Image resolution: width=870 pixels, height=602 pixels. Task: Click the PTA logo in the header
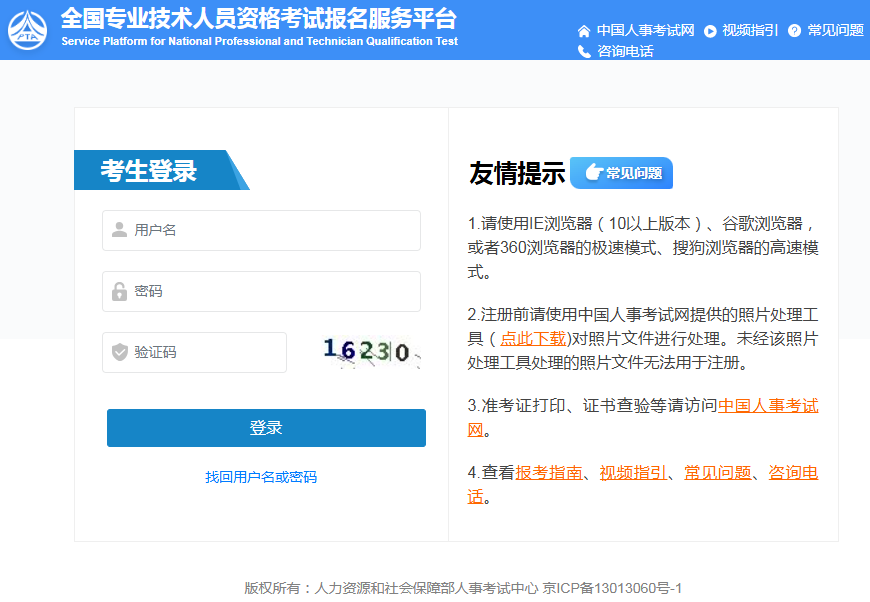(27, 30)
